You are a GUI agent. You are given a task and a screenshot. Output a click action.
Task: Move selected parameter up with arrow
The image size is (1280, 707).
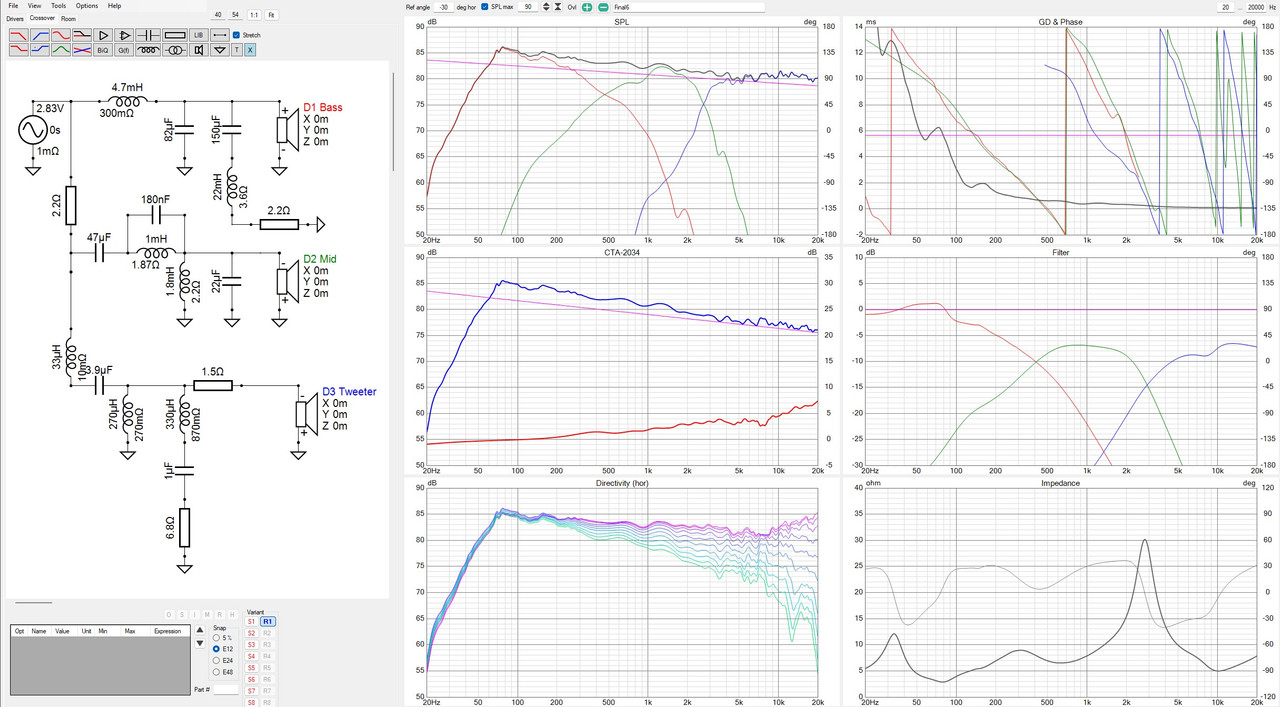[200, 630]
